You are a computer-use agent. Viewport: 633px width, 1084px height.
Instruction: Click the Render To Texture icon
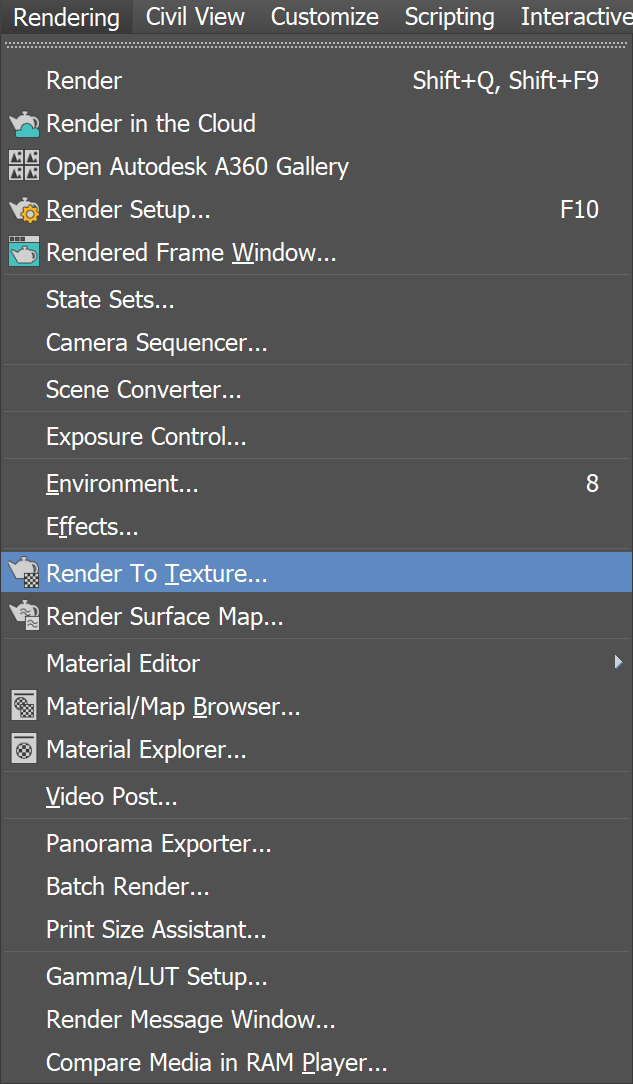(x=22, y=573)
